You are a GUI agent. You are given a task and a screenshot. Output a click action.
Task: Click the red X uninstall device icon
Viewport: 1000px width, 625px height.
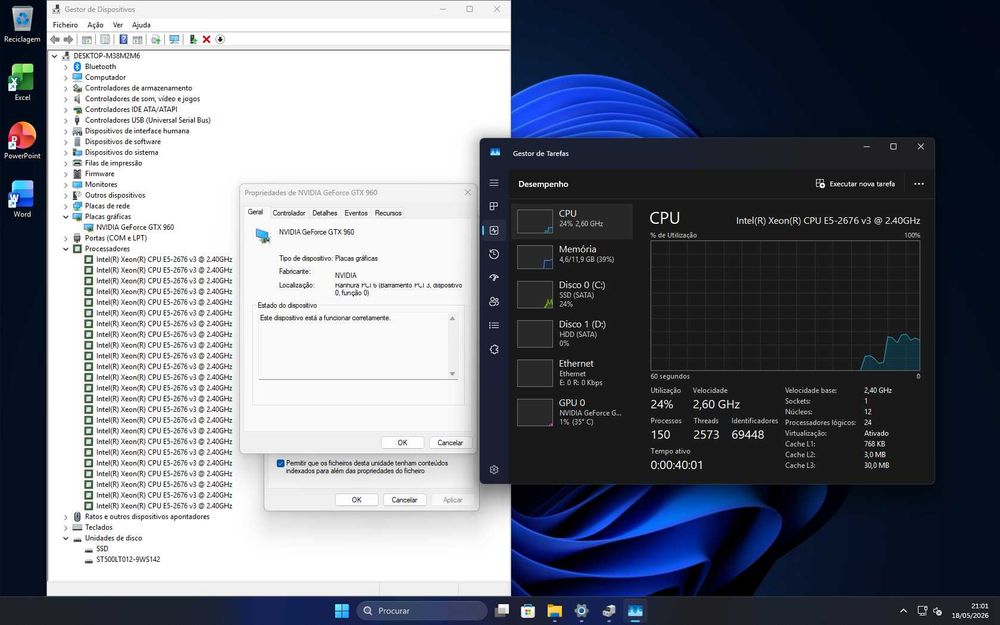click(207, 40)
